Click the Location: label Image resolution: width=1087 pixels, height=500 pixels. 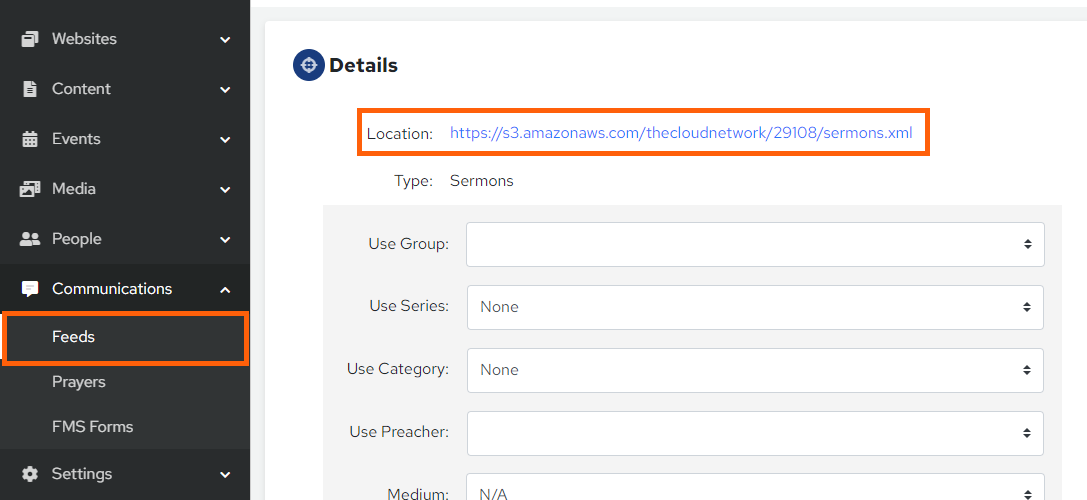coord(400,133)
